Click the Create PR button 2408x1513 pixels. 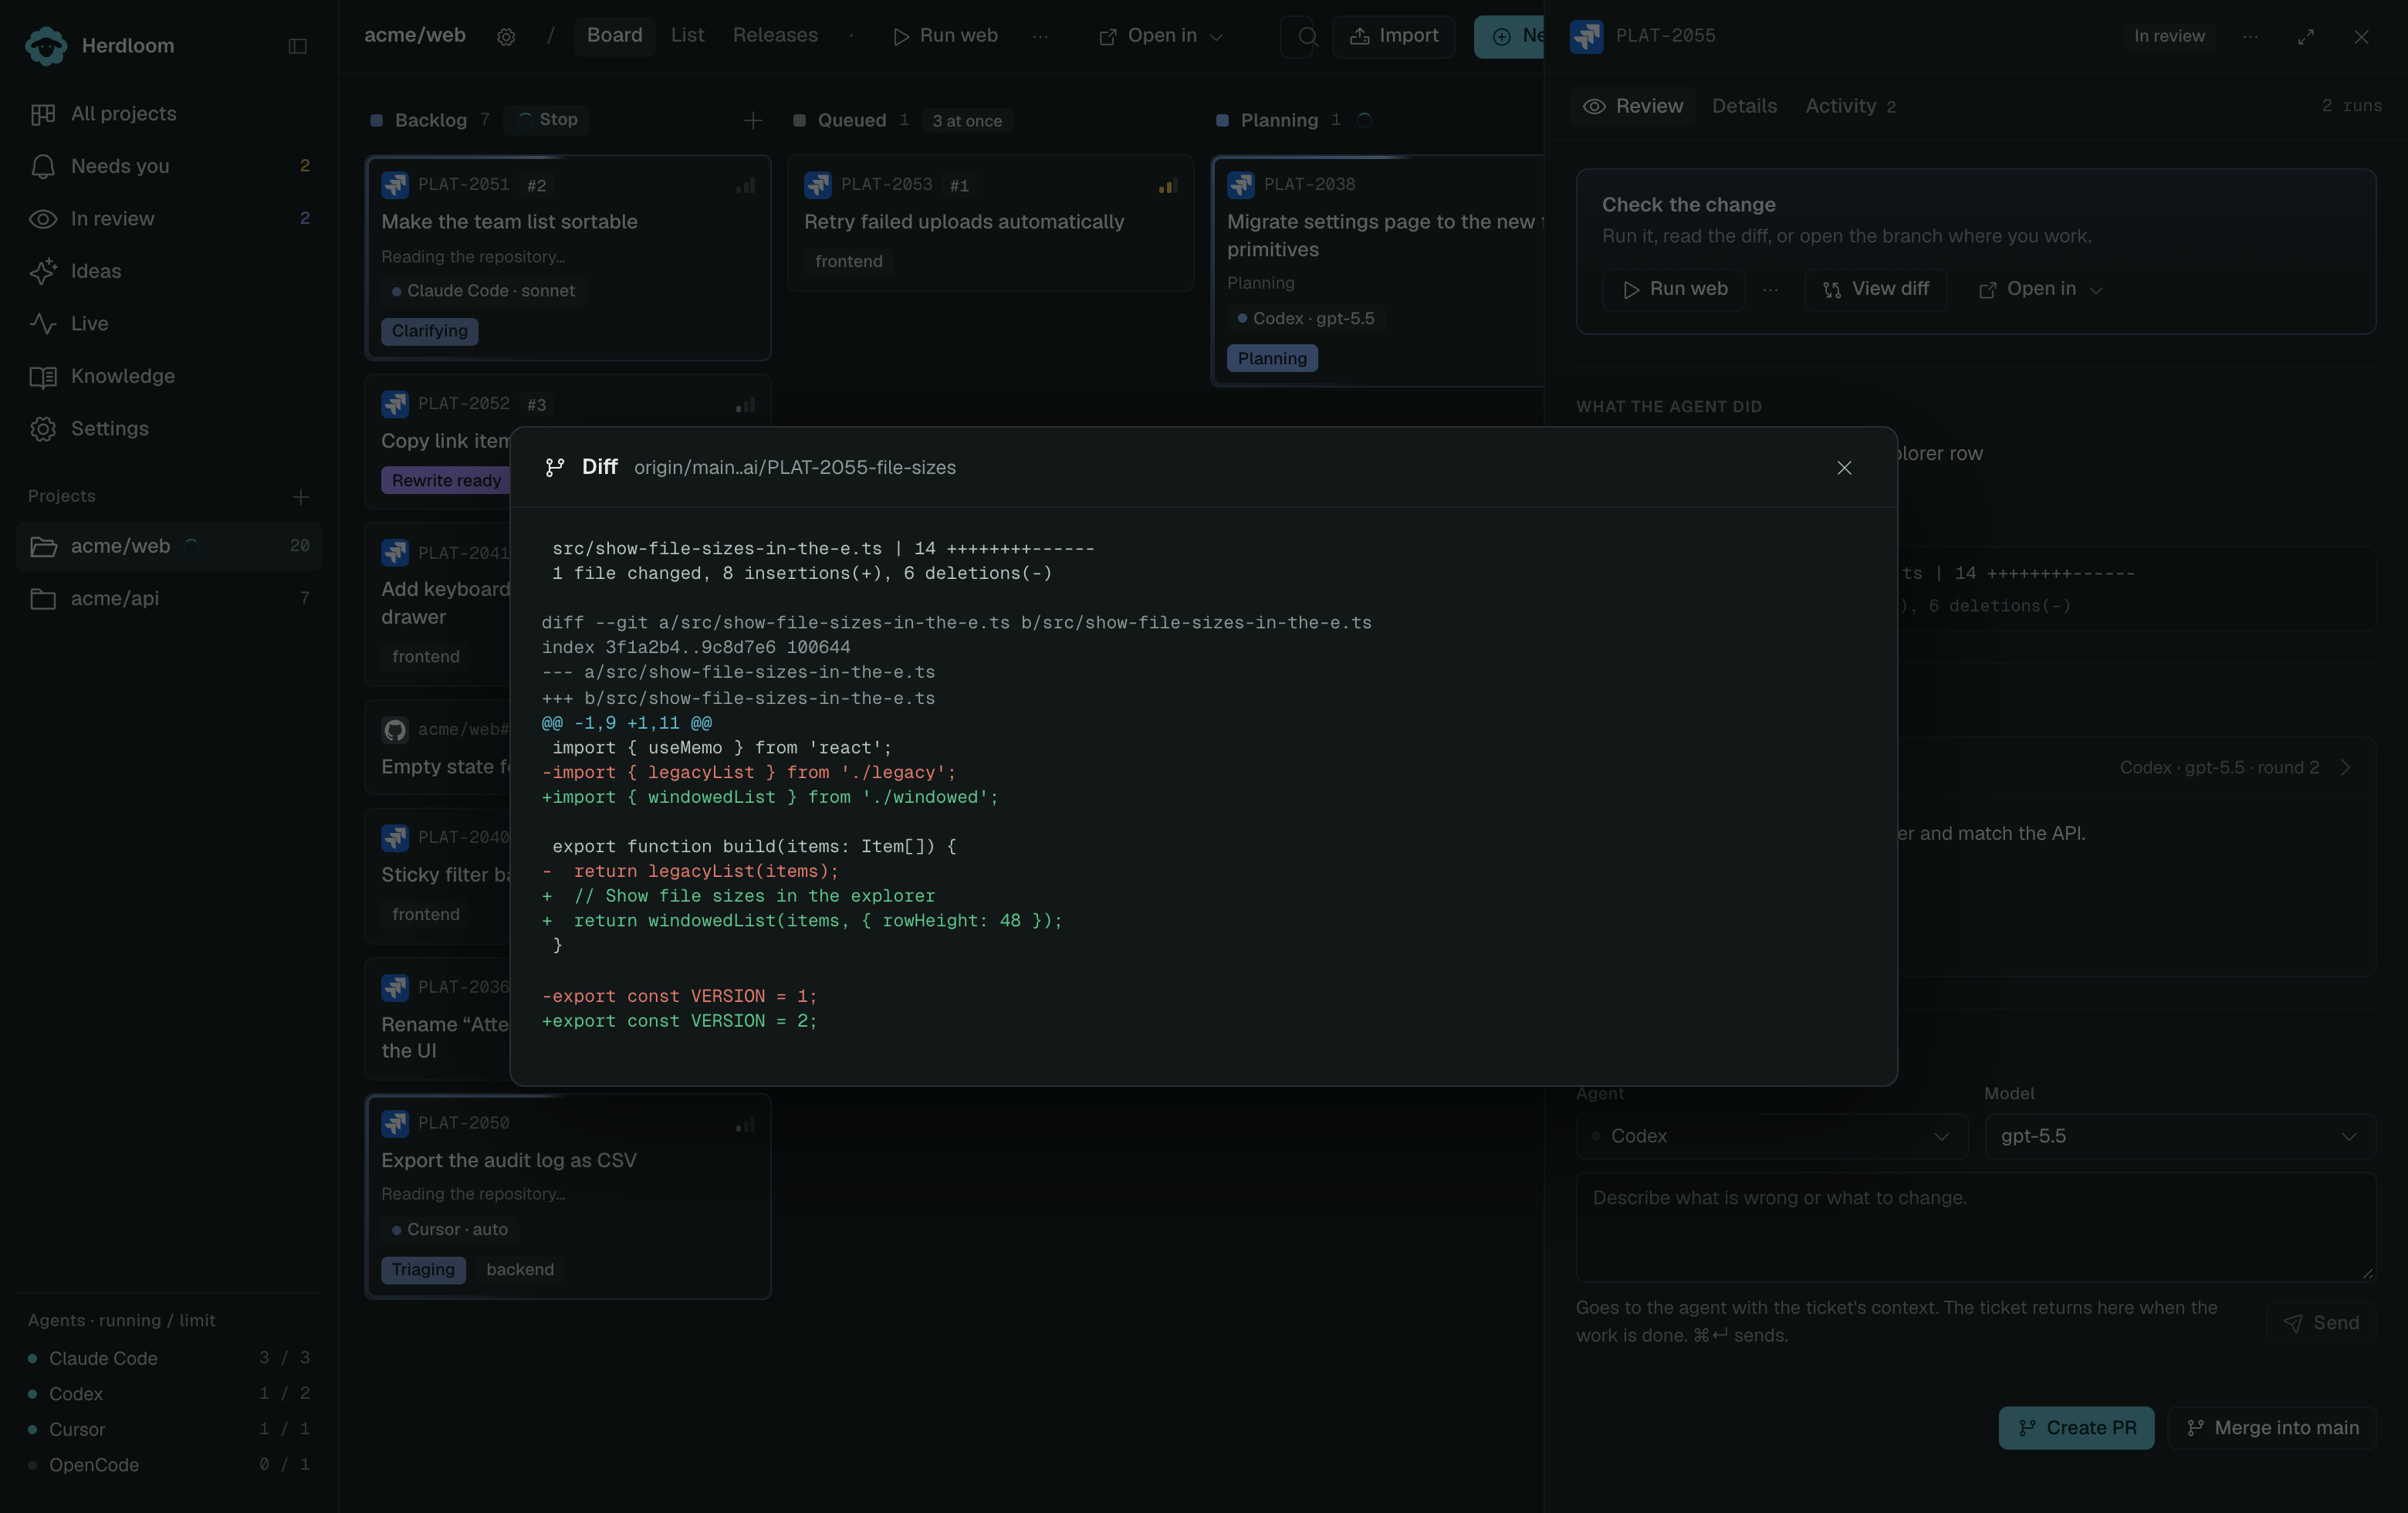(x=2076, y=1428)
